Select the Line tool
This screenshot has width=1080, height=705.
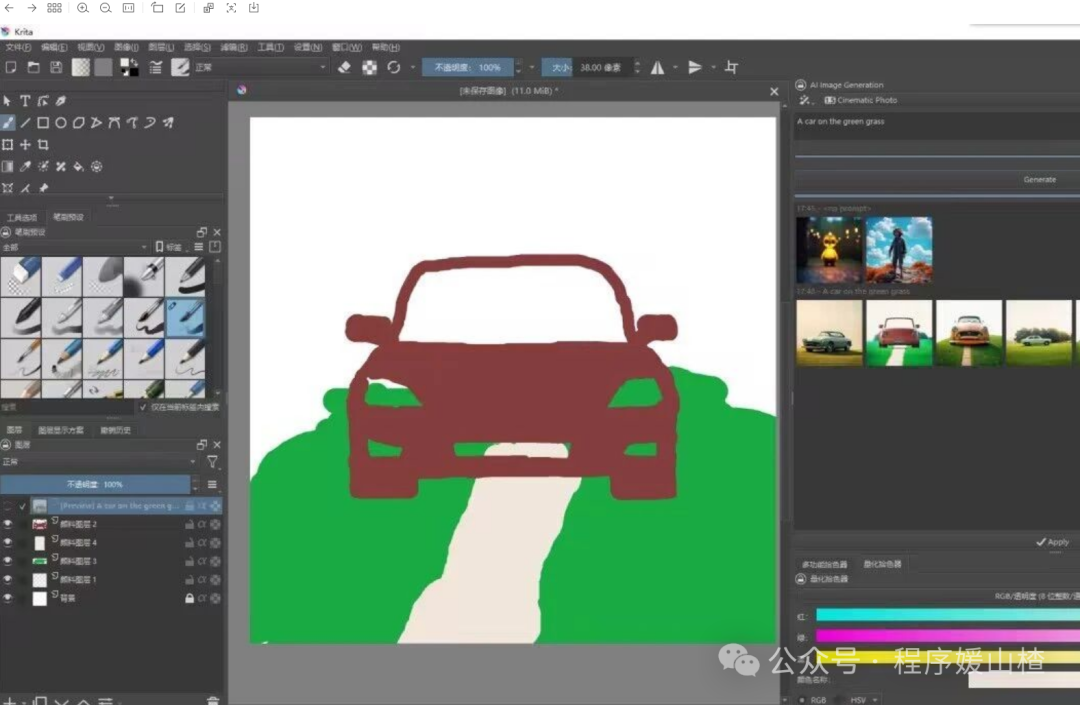(x=25, y=123)
